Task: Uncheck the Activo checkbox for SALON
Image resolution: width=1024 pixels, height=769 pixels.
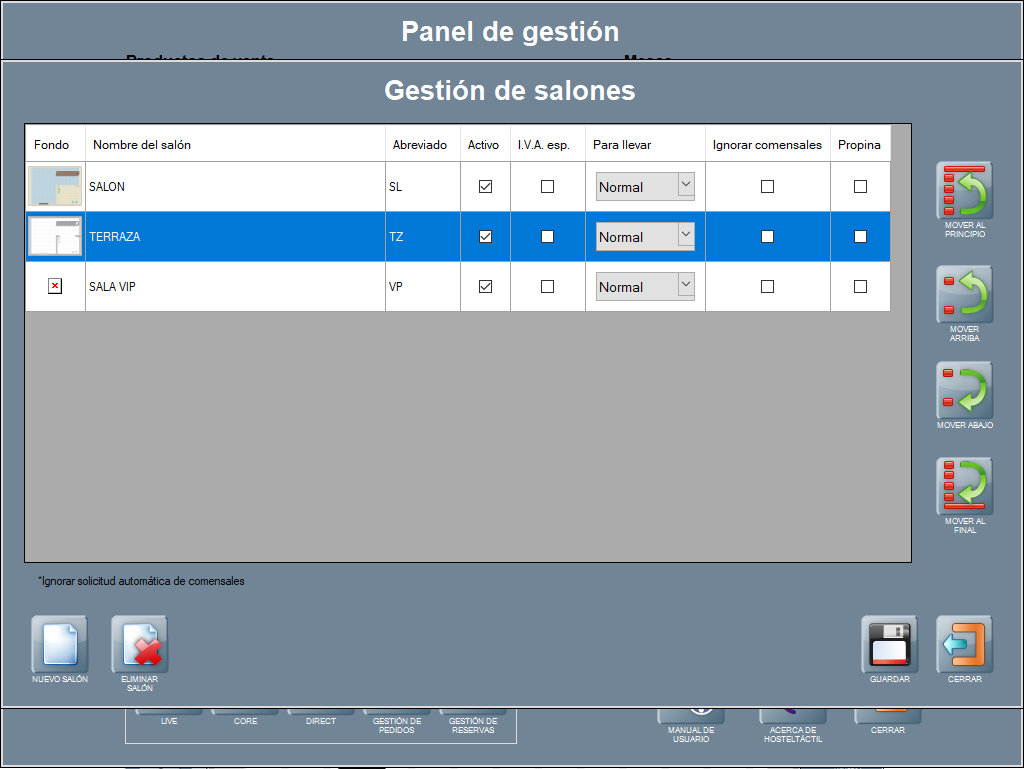Action: tap(485, 187)
